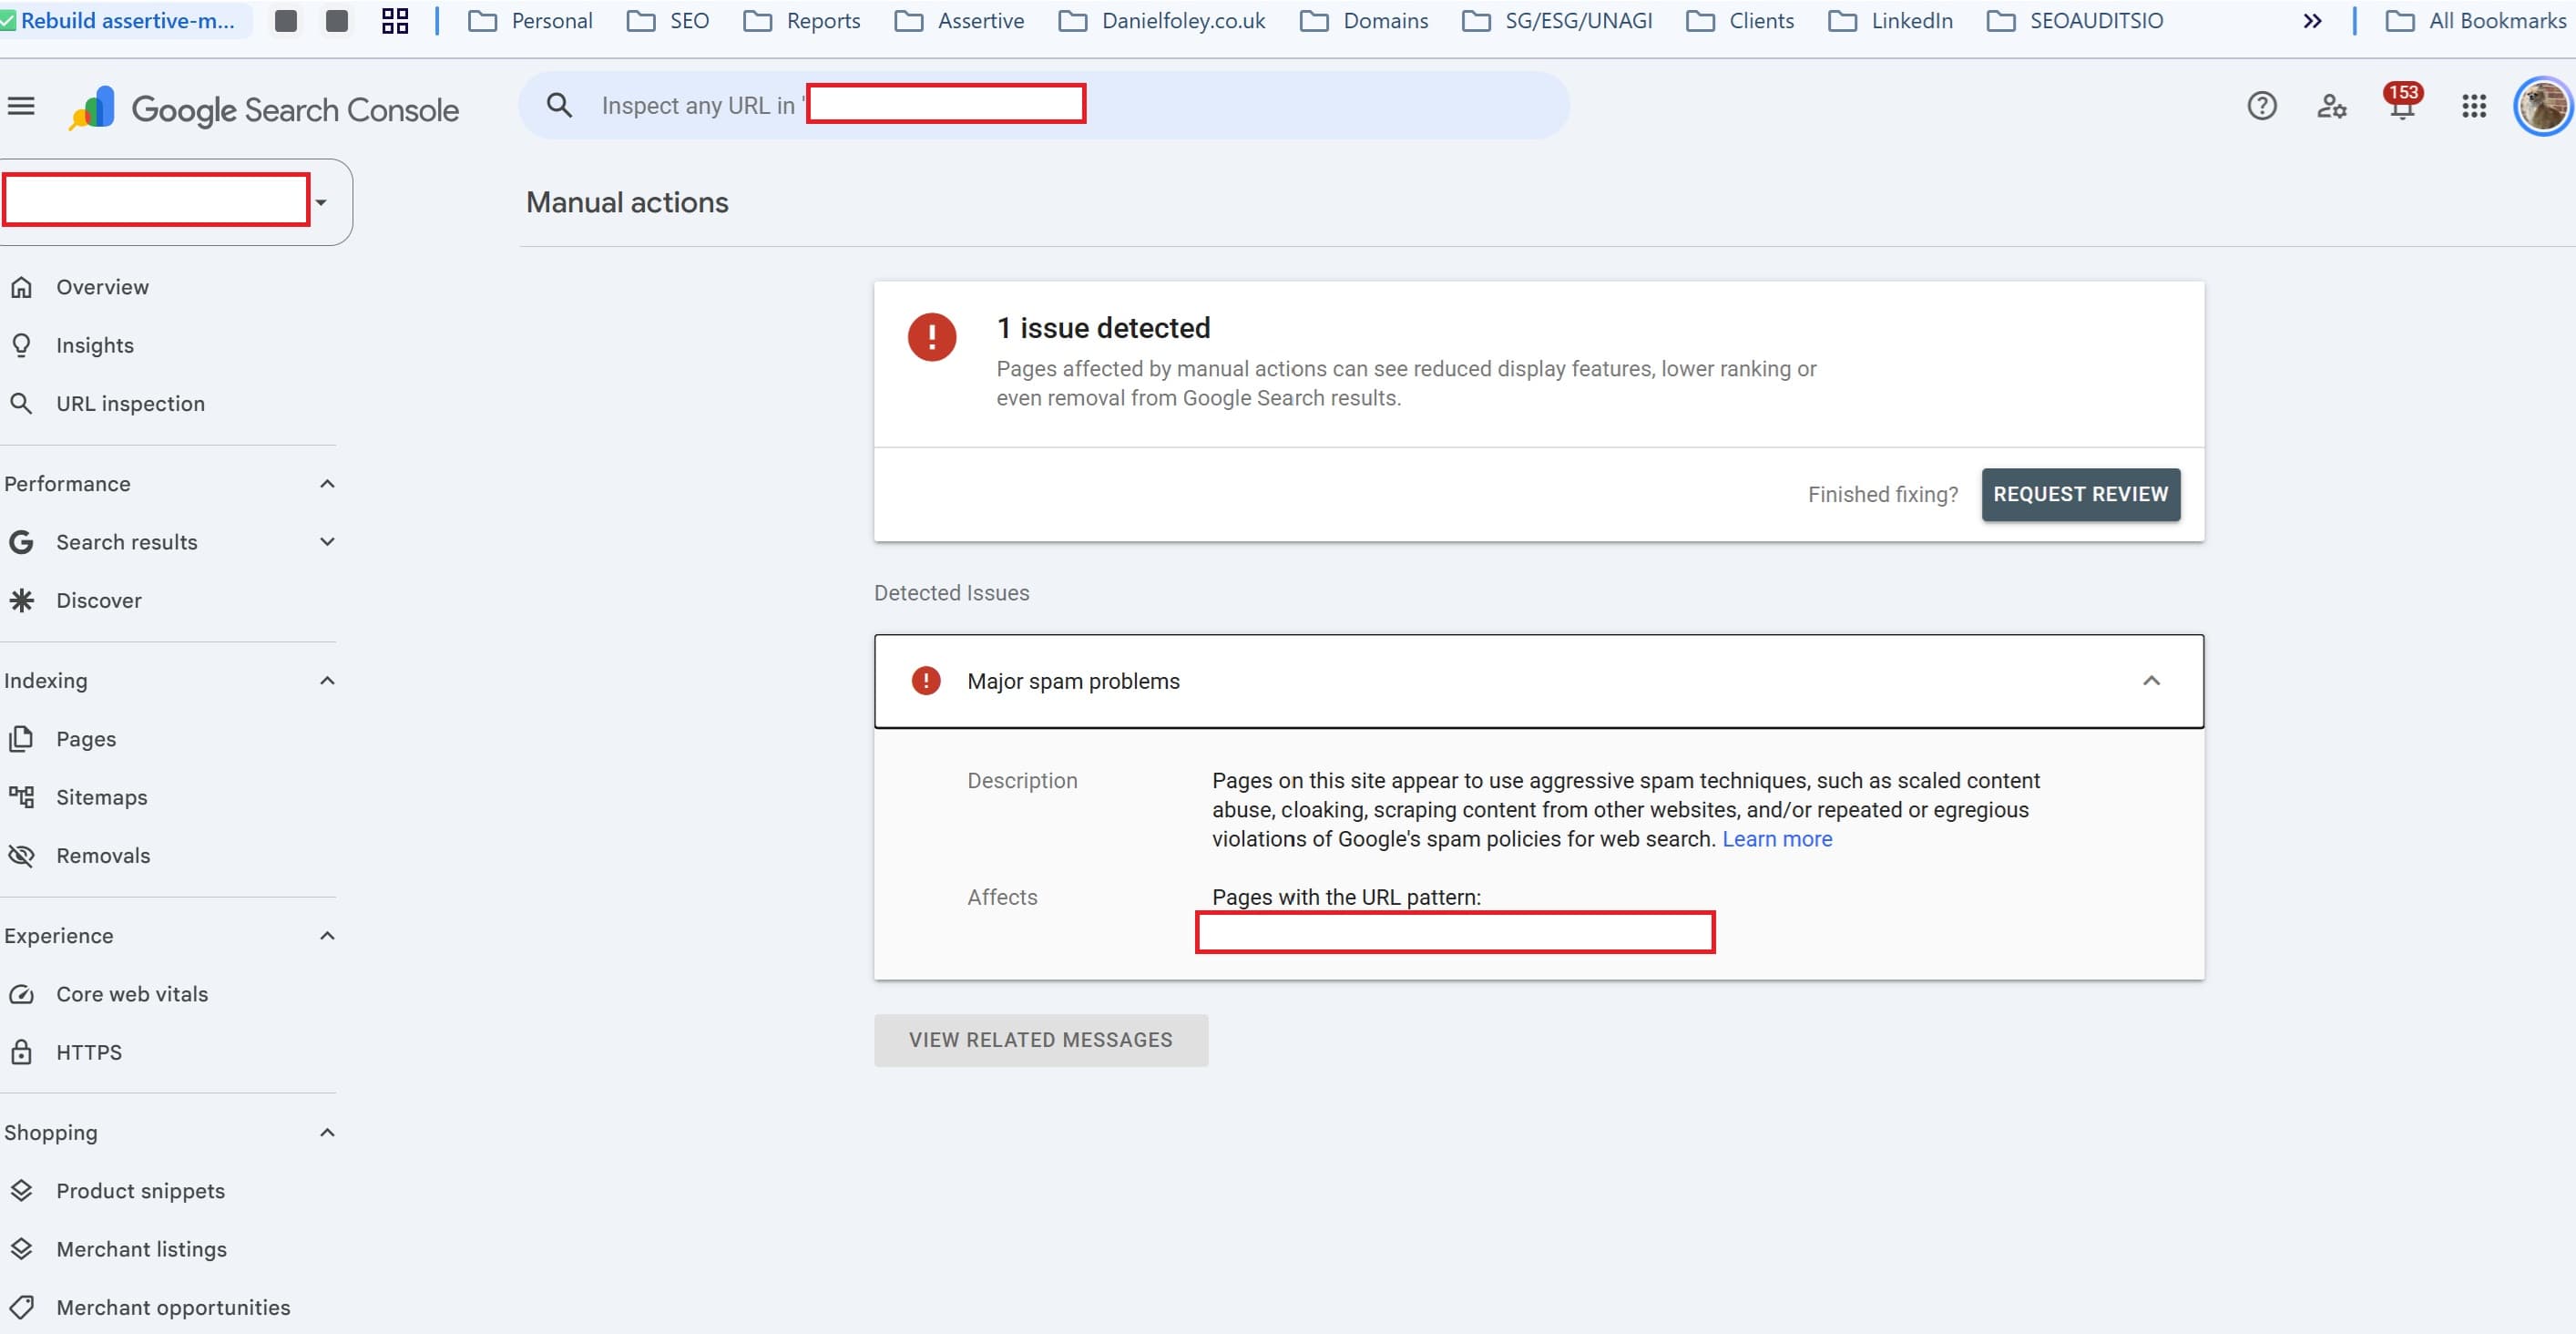Collapse the Major spam problems panel

click(x=2151, y=681)
